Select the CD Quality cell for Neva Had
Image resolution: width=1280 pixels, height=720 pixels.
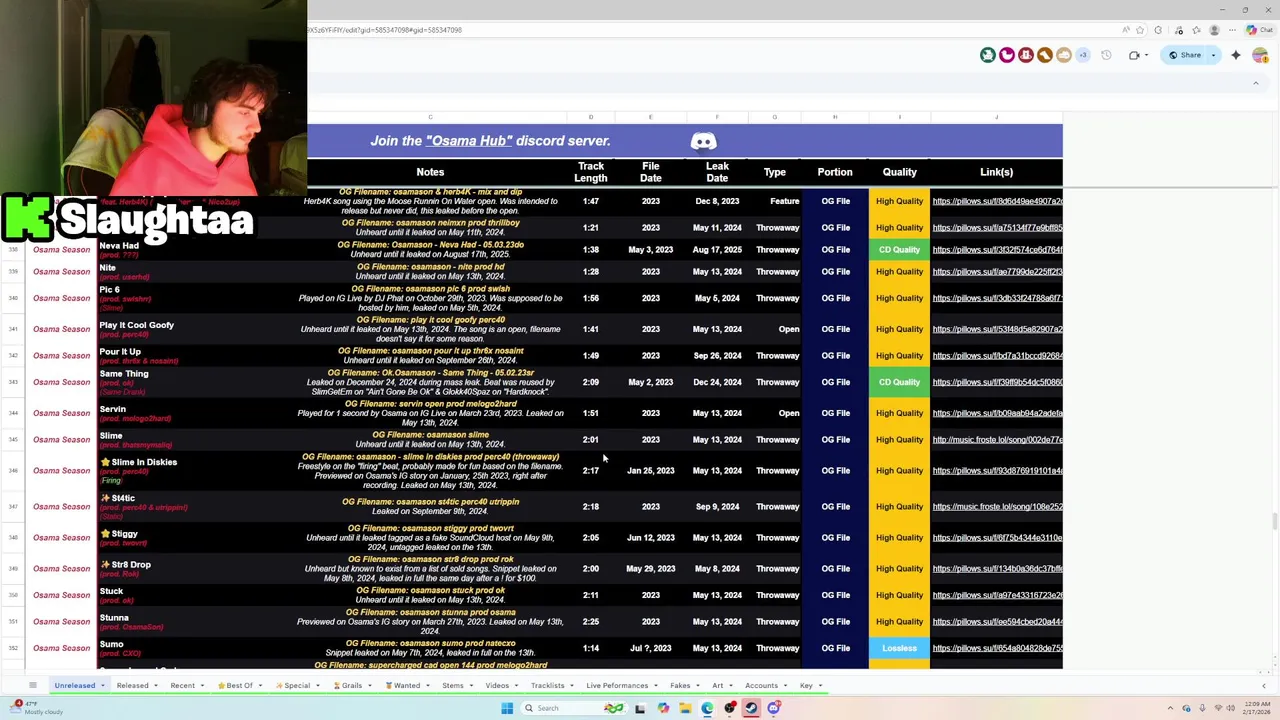(x=899, y=250)
